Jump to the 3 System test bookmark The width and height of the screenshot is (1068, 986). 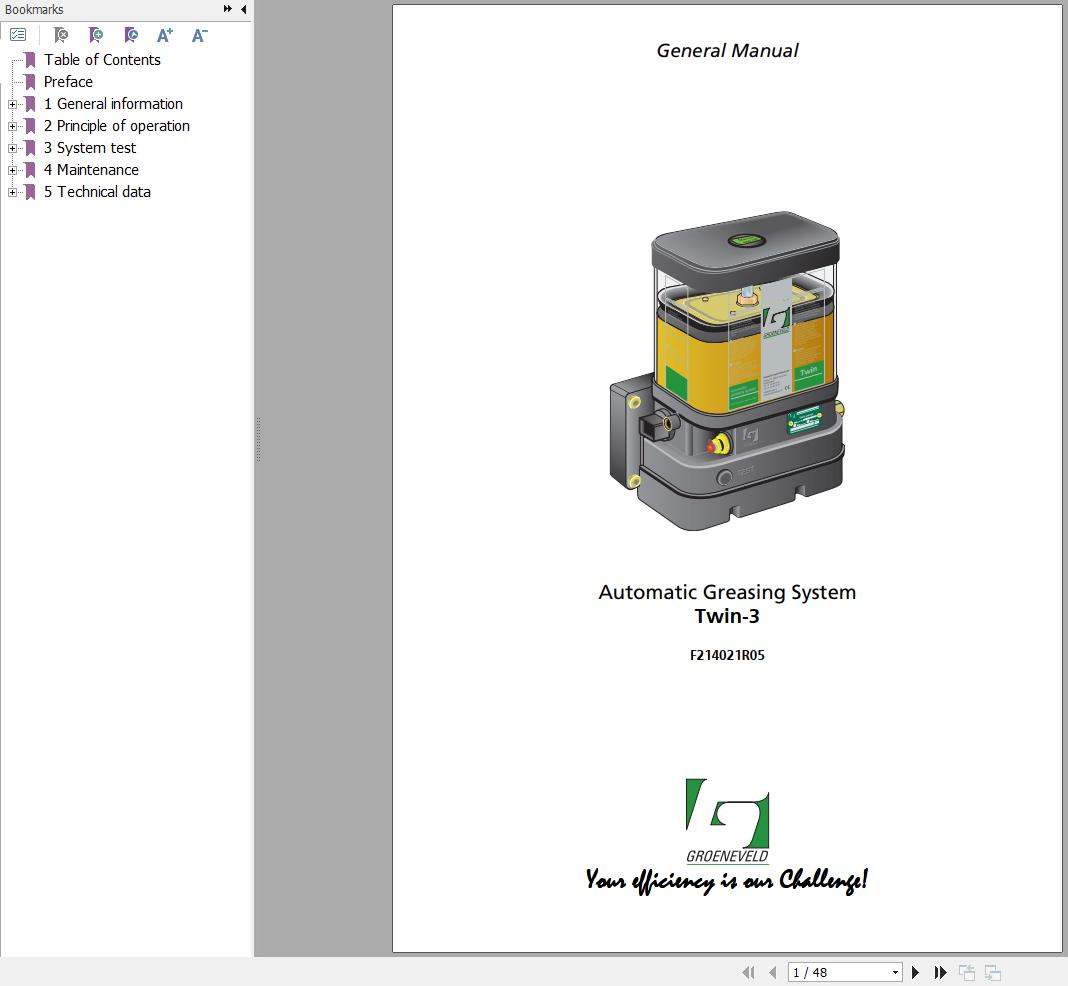pyautogui.click(x=89, y=148)
